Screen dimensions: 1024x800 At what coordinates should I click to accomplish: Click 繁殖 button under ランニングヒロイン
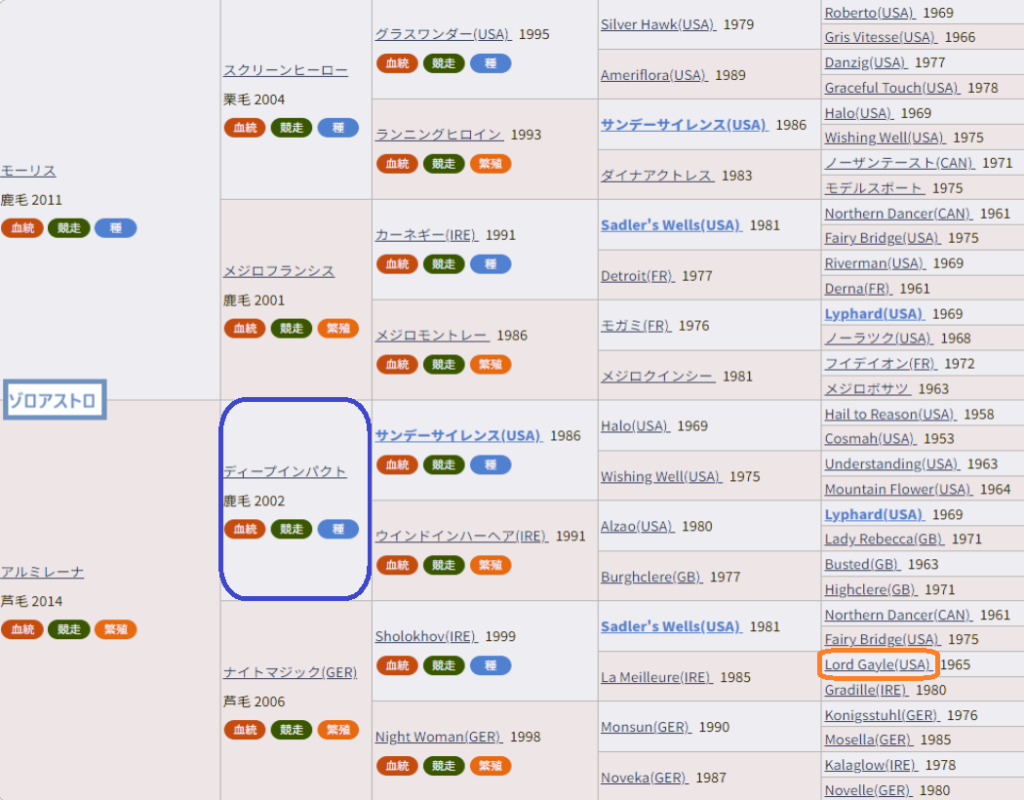click(x=490, y=163)
